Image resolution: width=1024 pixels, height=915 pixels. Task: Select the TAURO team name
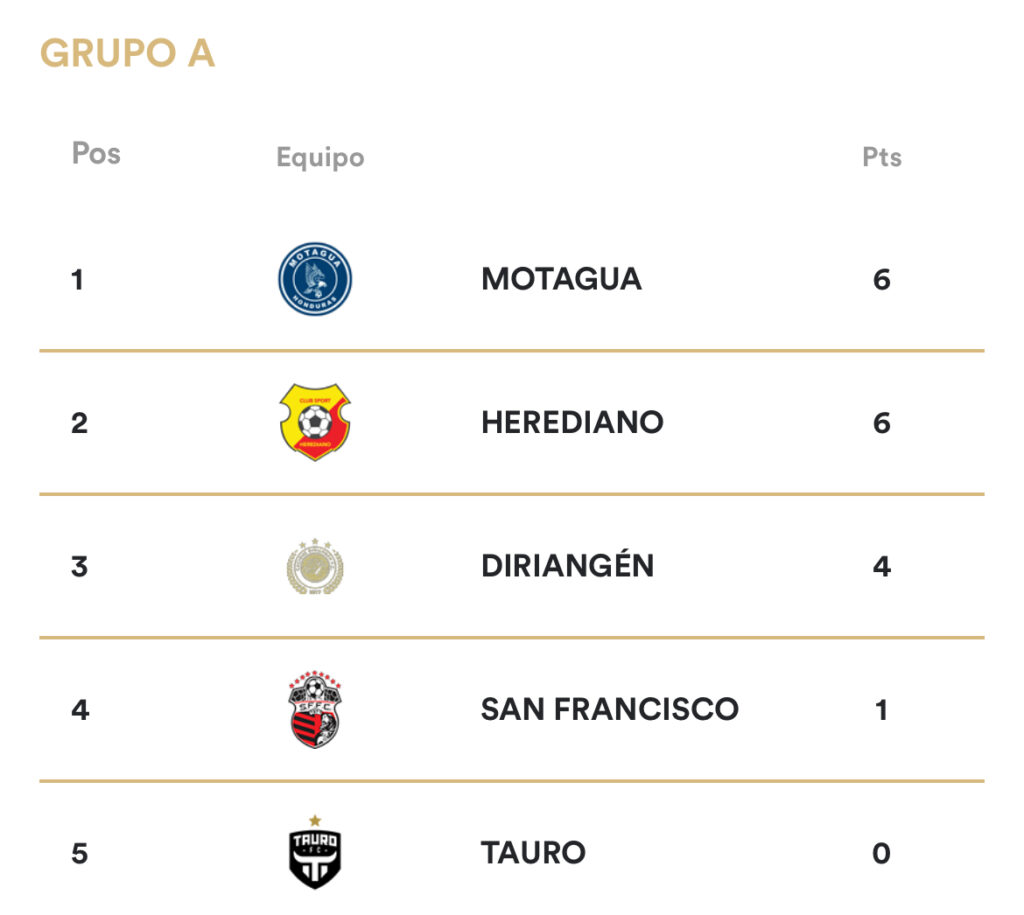[x=533, y=853]
